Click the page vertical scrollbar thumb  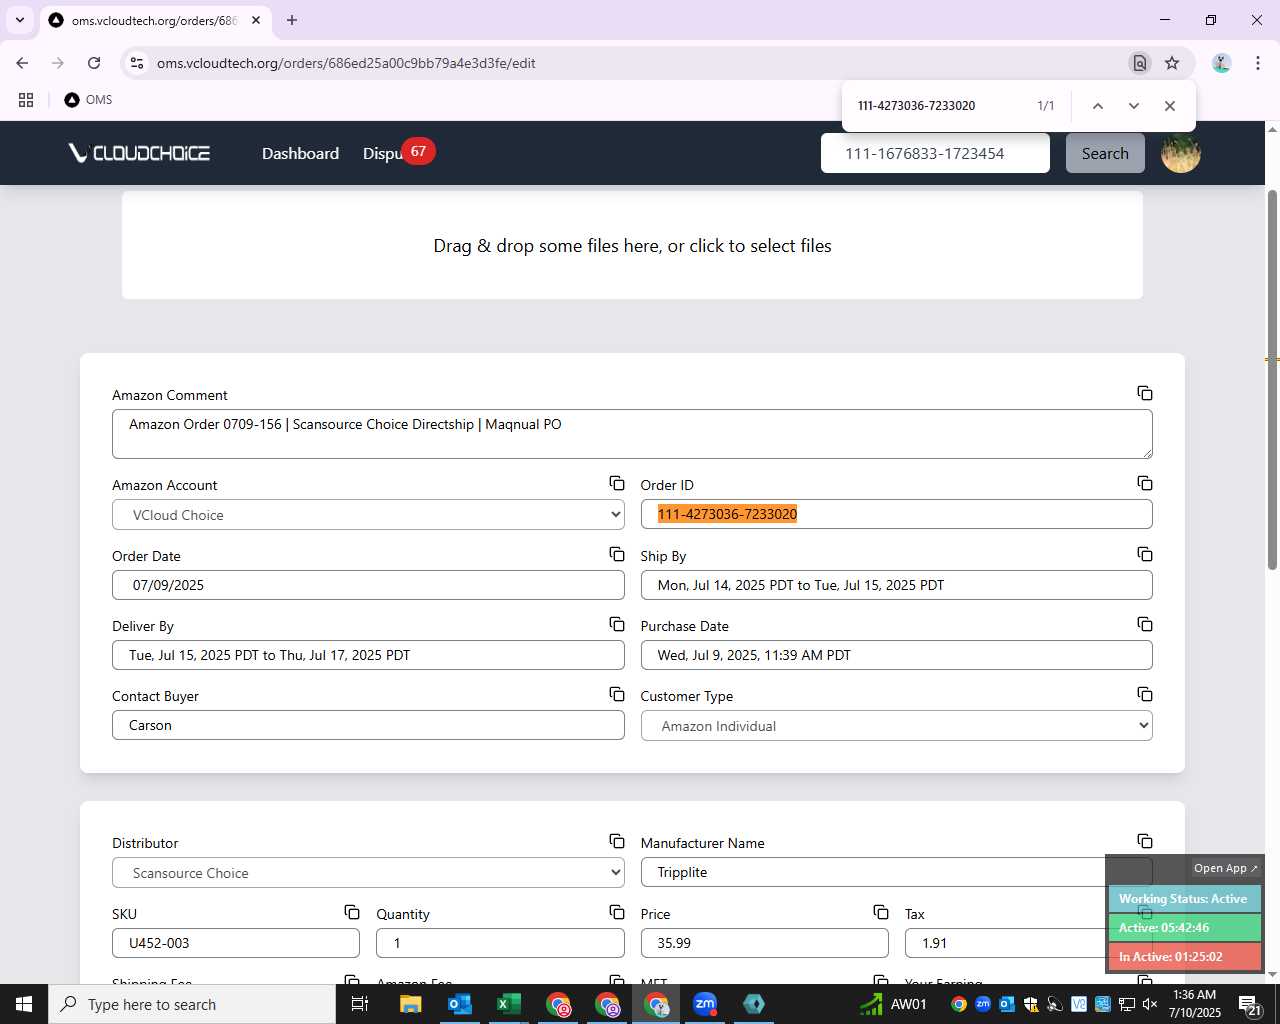(1272, 380)
